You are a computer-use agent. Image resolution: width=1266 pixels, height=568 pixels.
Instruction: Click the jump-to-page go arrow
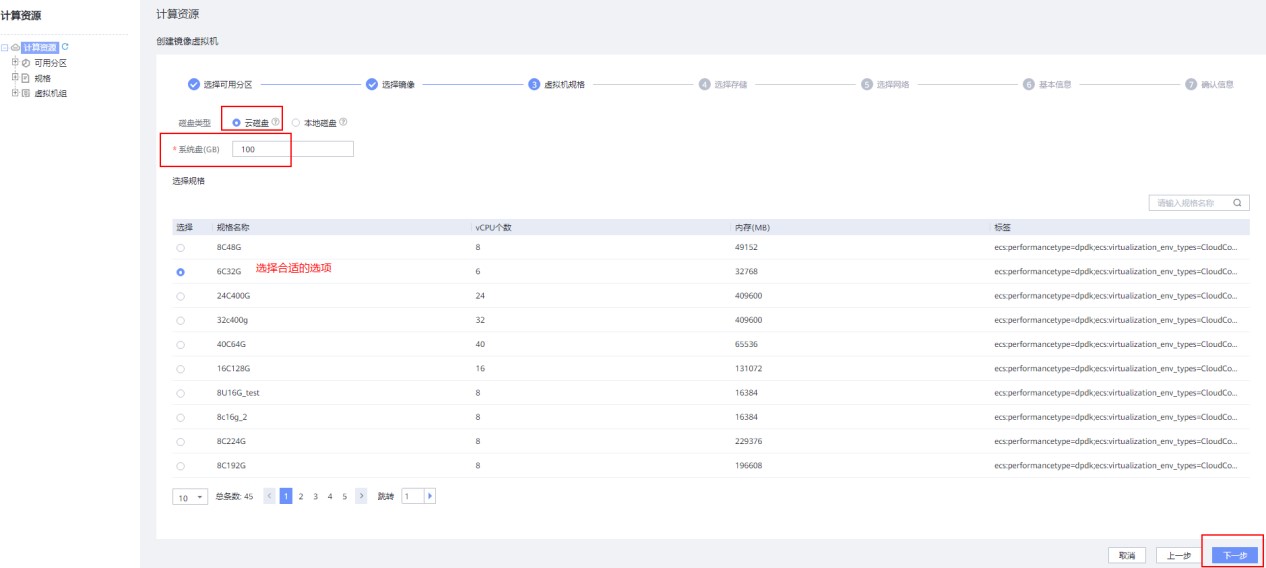pos(431,496)
